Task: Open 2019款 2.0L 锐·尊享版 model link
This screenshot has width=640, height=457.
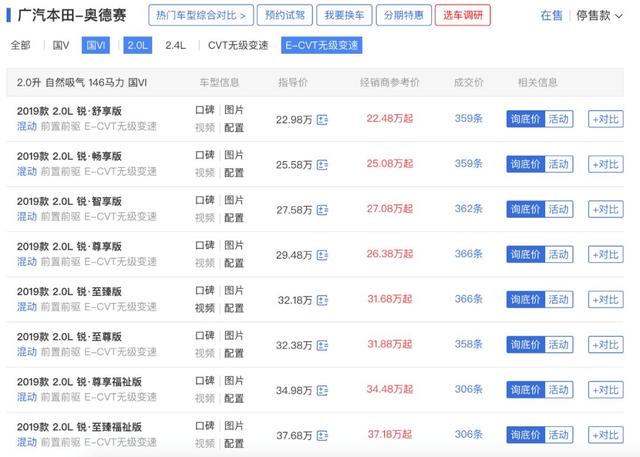Action: 69,246
